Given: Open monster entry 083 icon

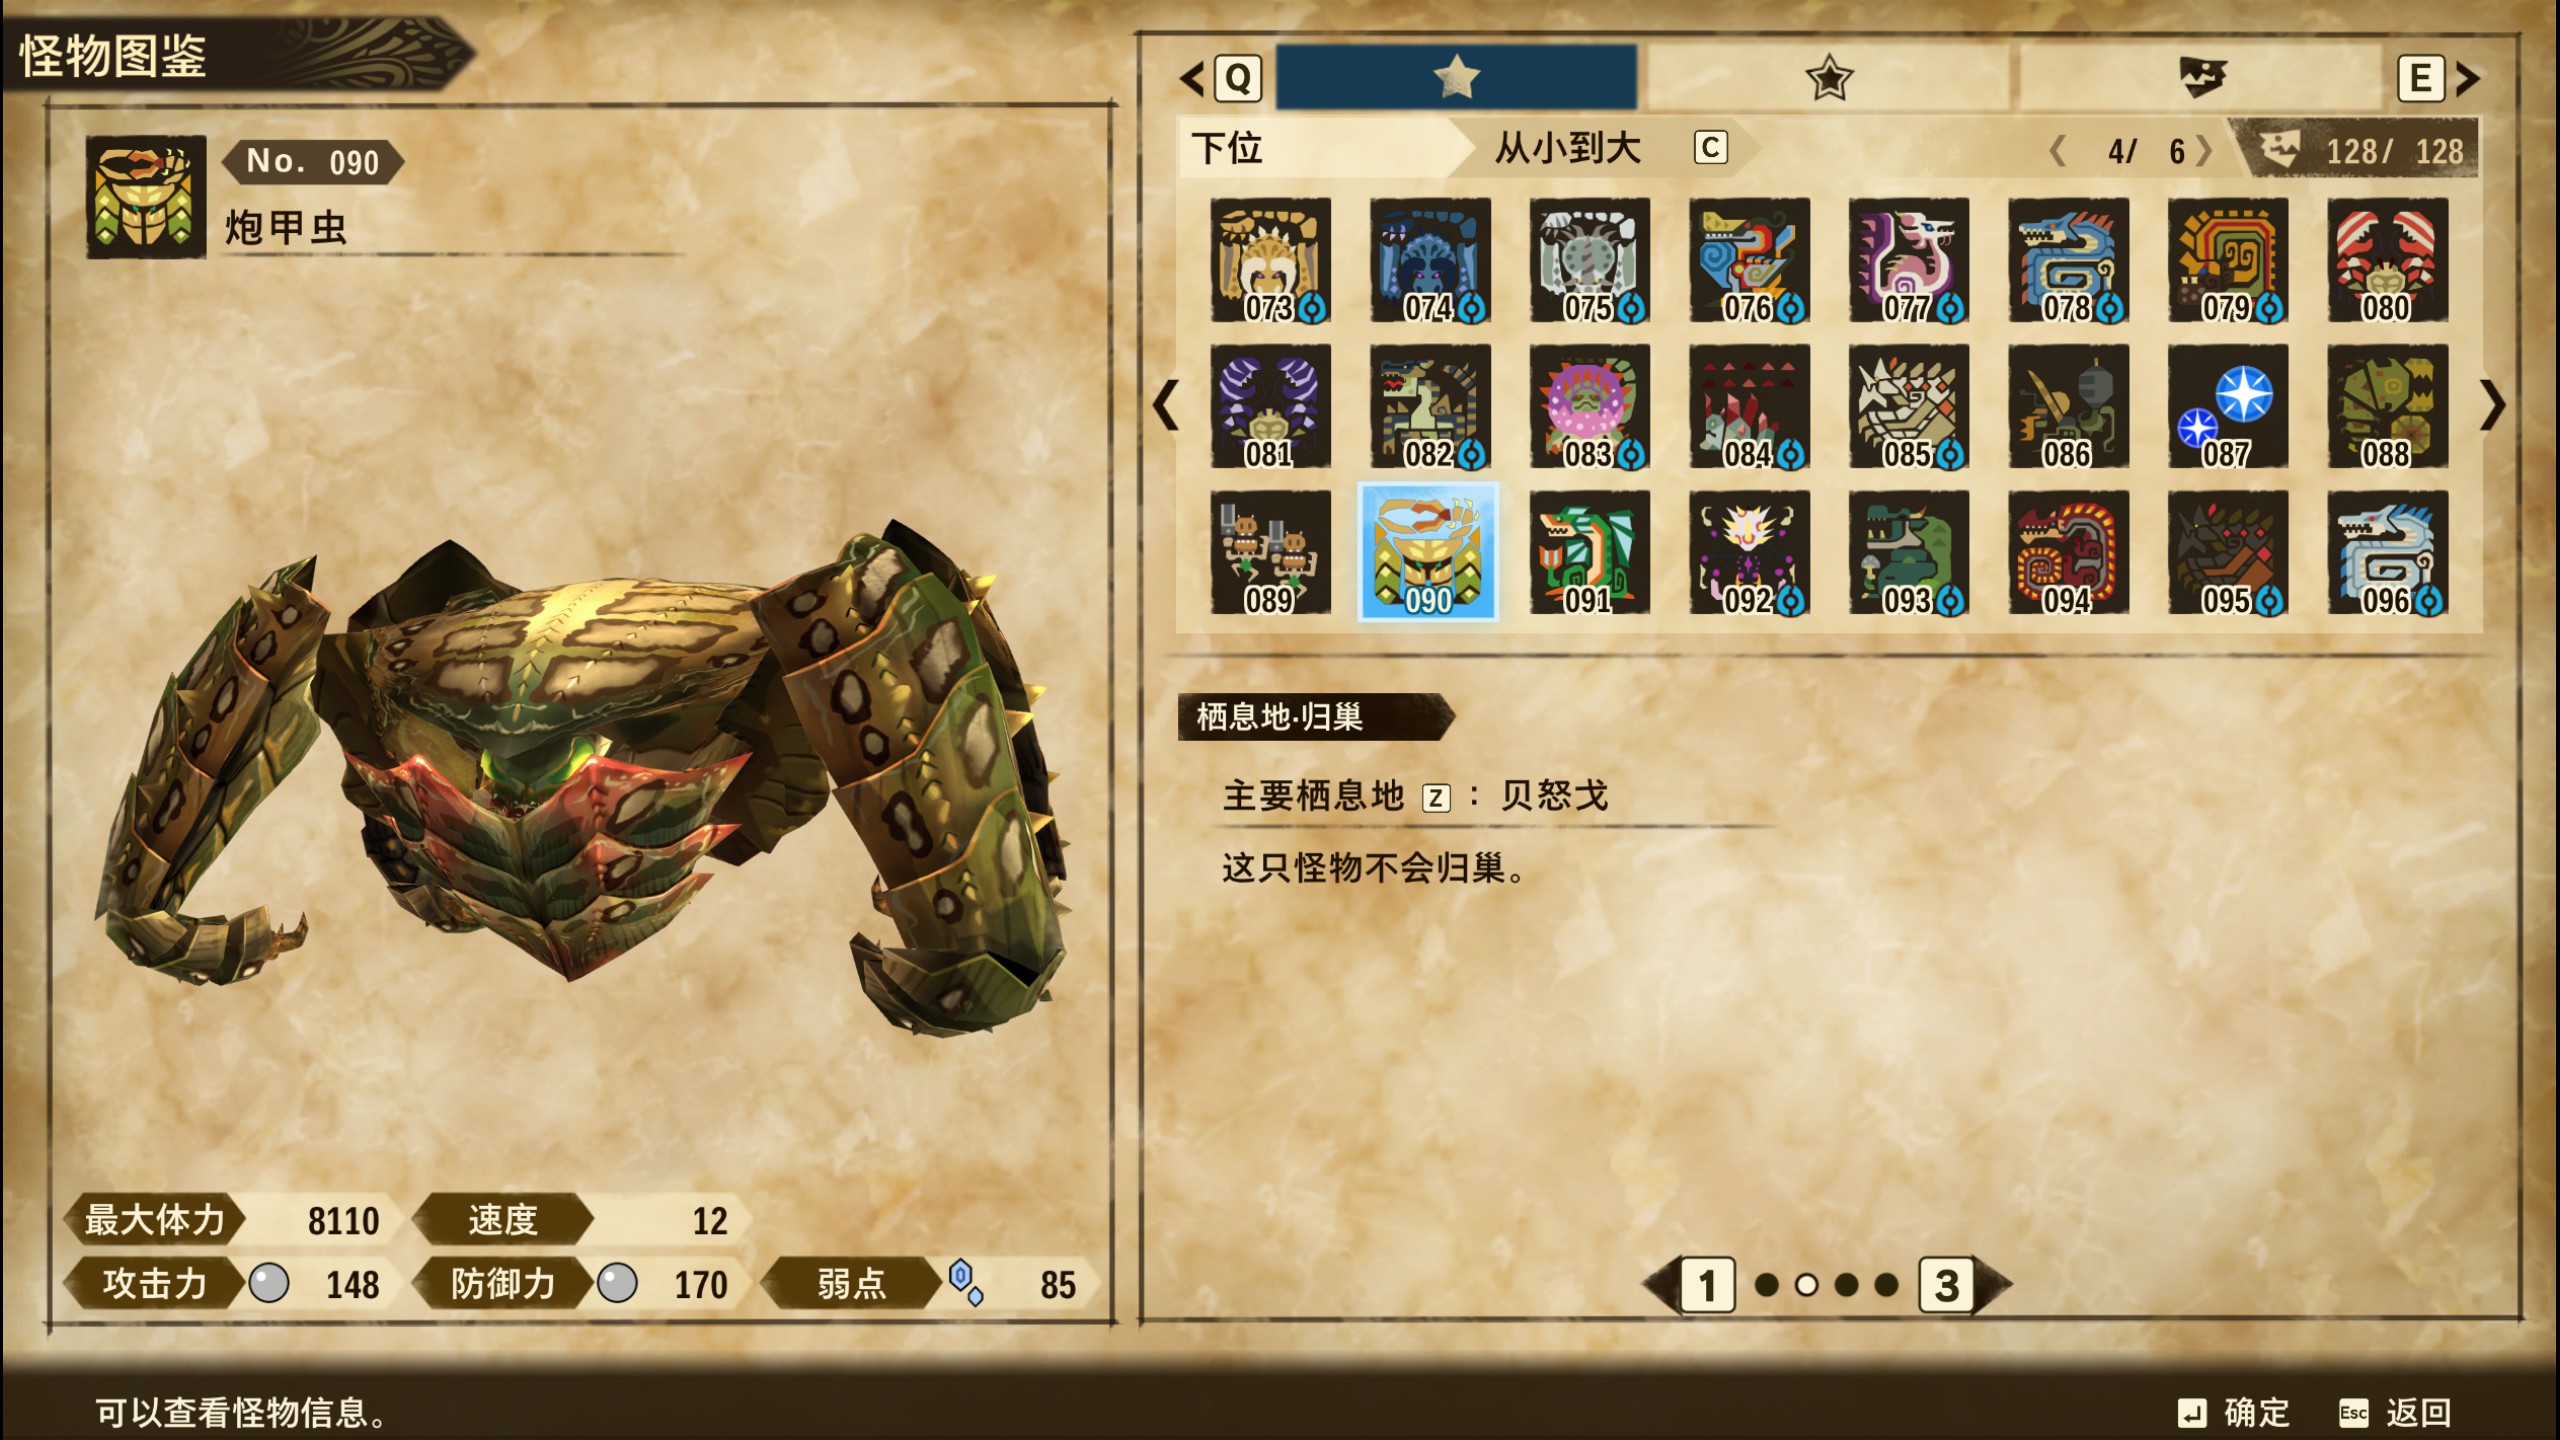Looking at the screenshot, I should tap(1589, 406).
